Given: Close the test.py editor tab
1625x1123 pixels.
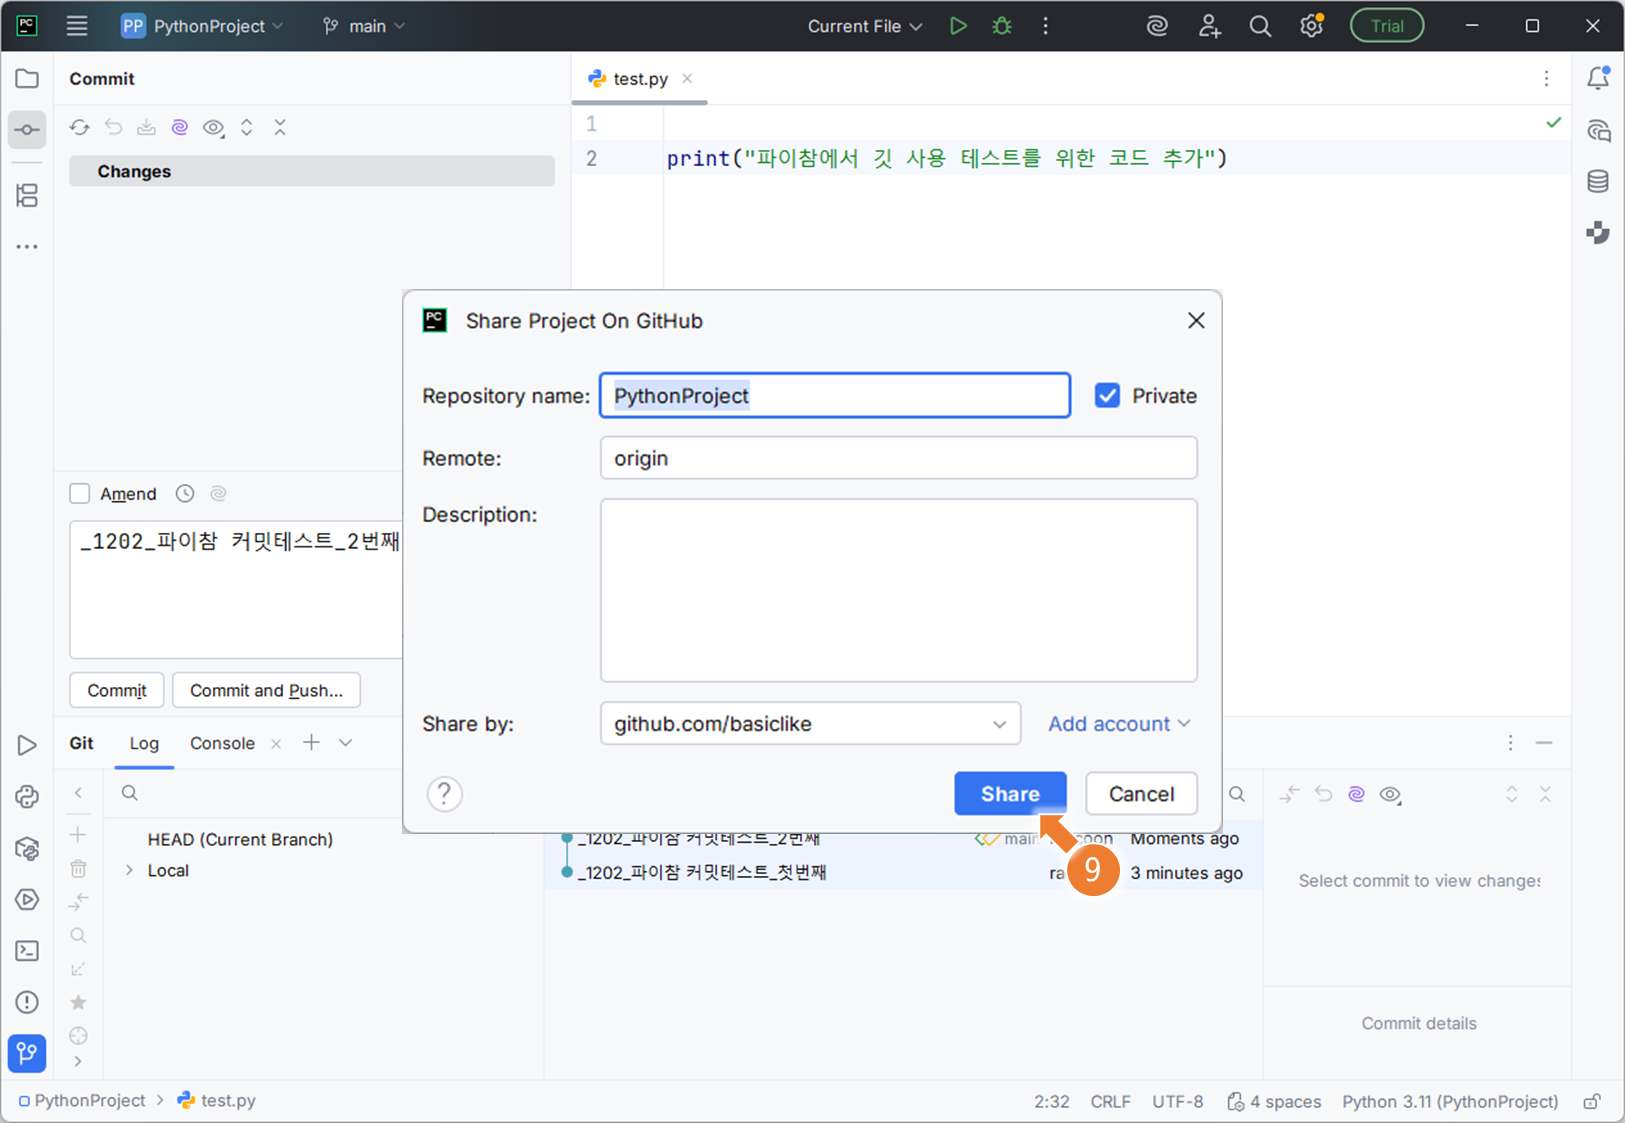Looking at the screenshot, I should 687,79.
